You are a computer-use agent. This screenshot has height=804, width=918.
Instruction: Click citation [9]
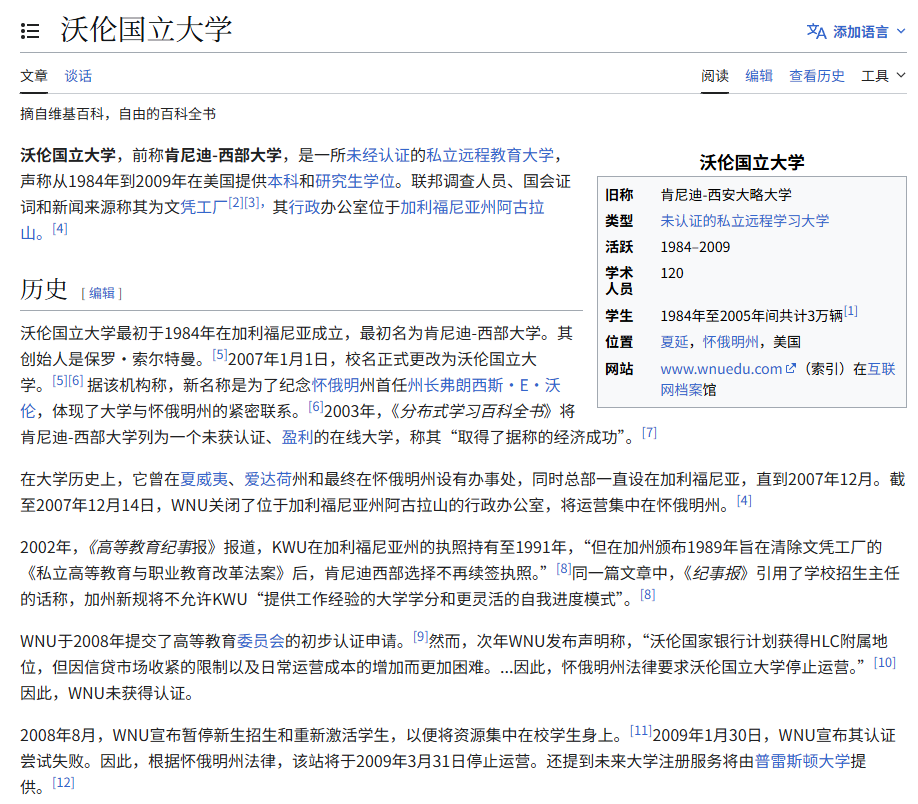tap(421, 637)
